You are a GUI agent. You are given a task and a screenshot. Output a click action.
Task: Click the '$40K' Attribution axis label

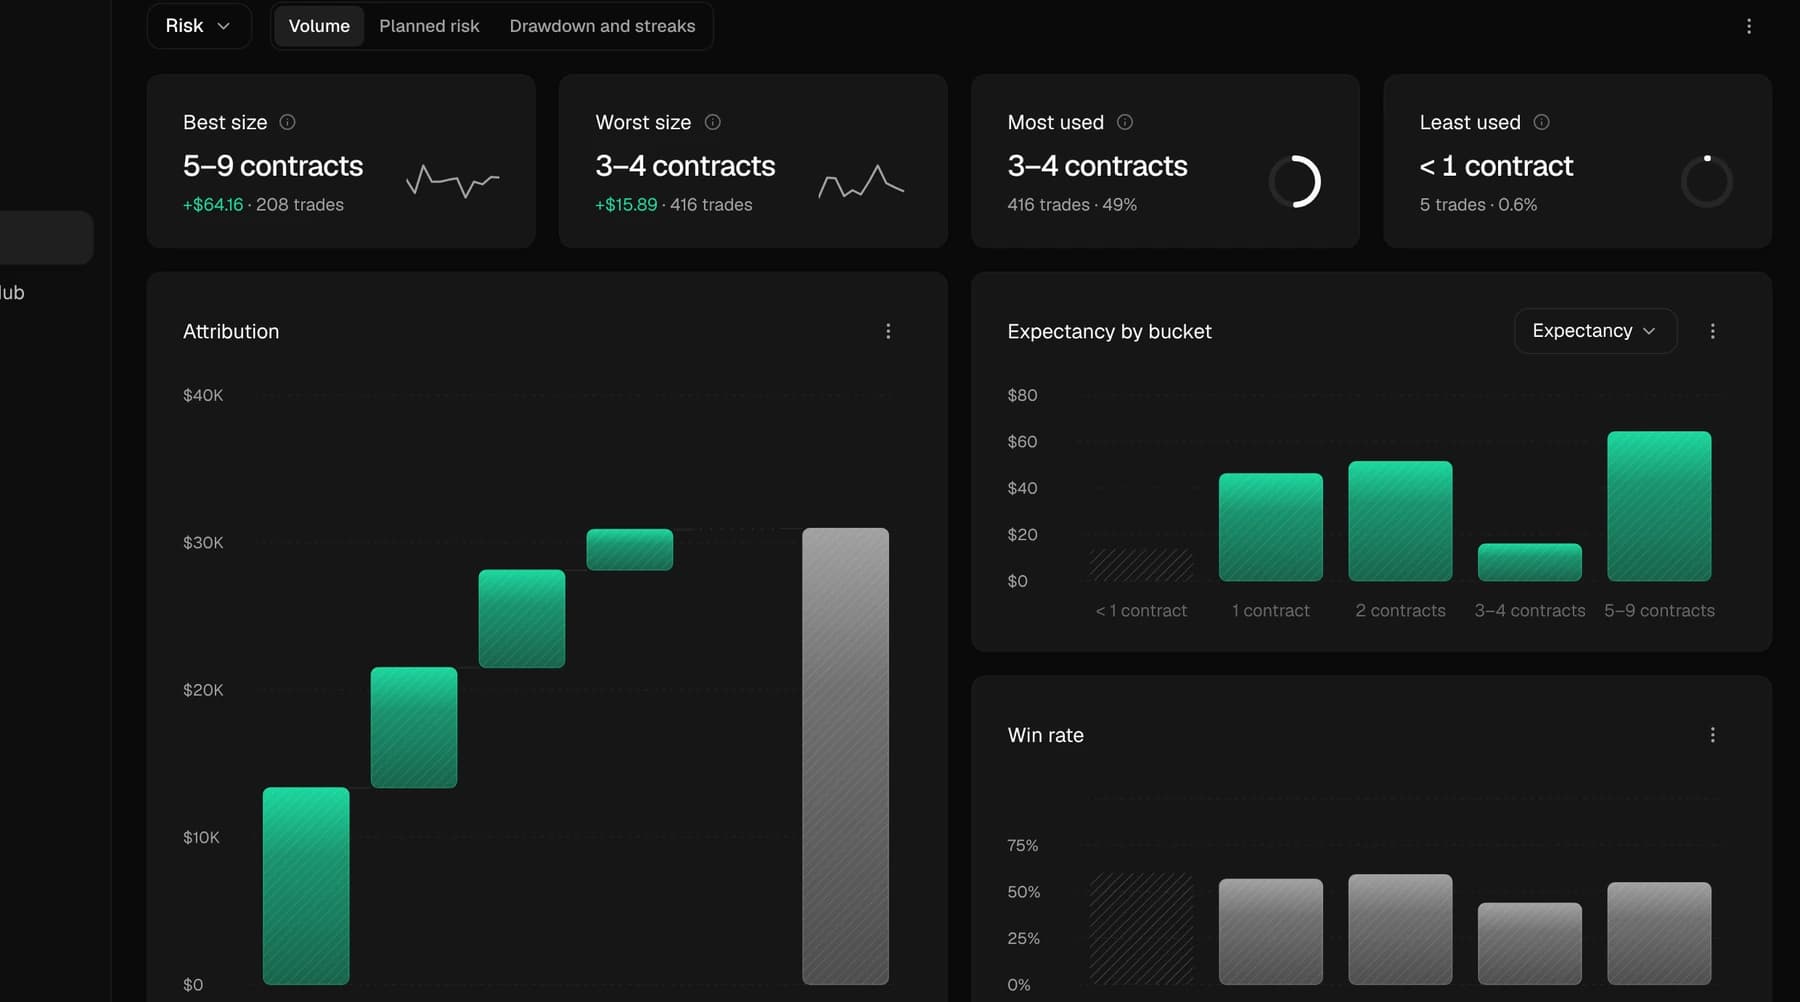pos(203,395)
